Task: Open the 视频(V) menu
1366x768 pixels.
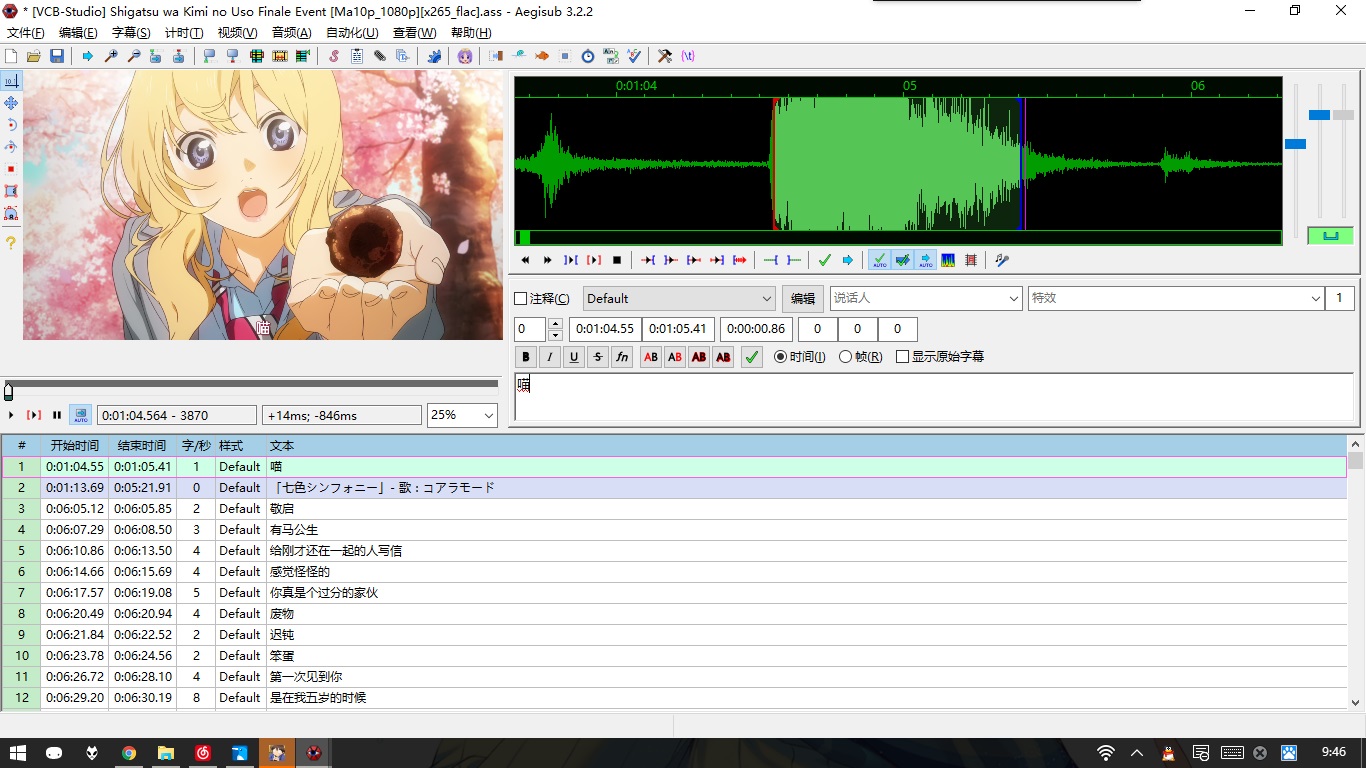Action: point(237,33)
